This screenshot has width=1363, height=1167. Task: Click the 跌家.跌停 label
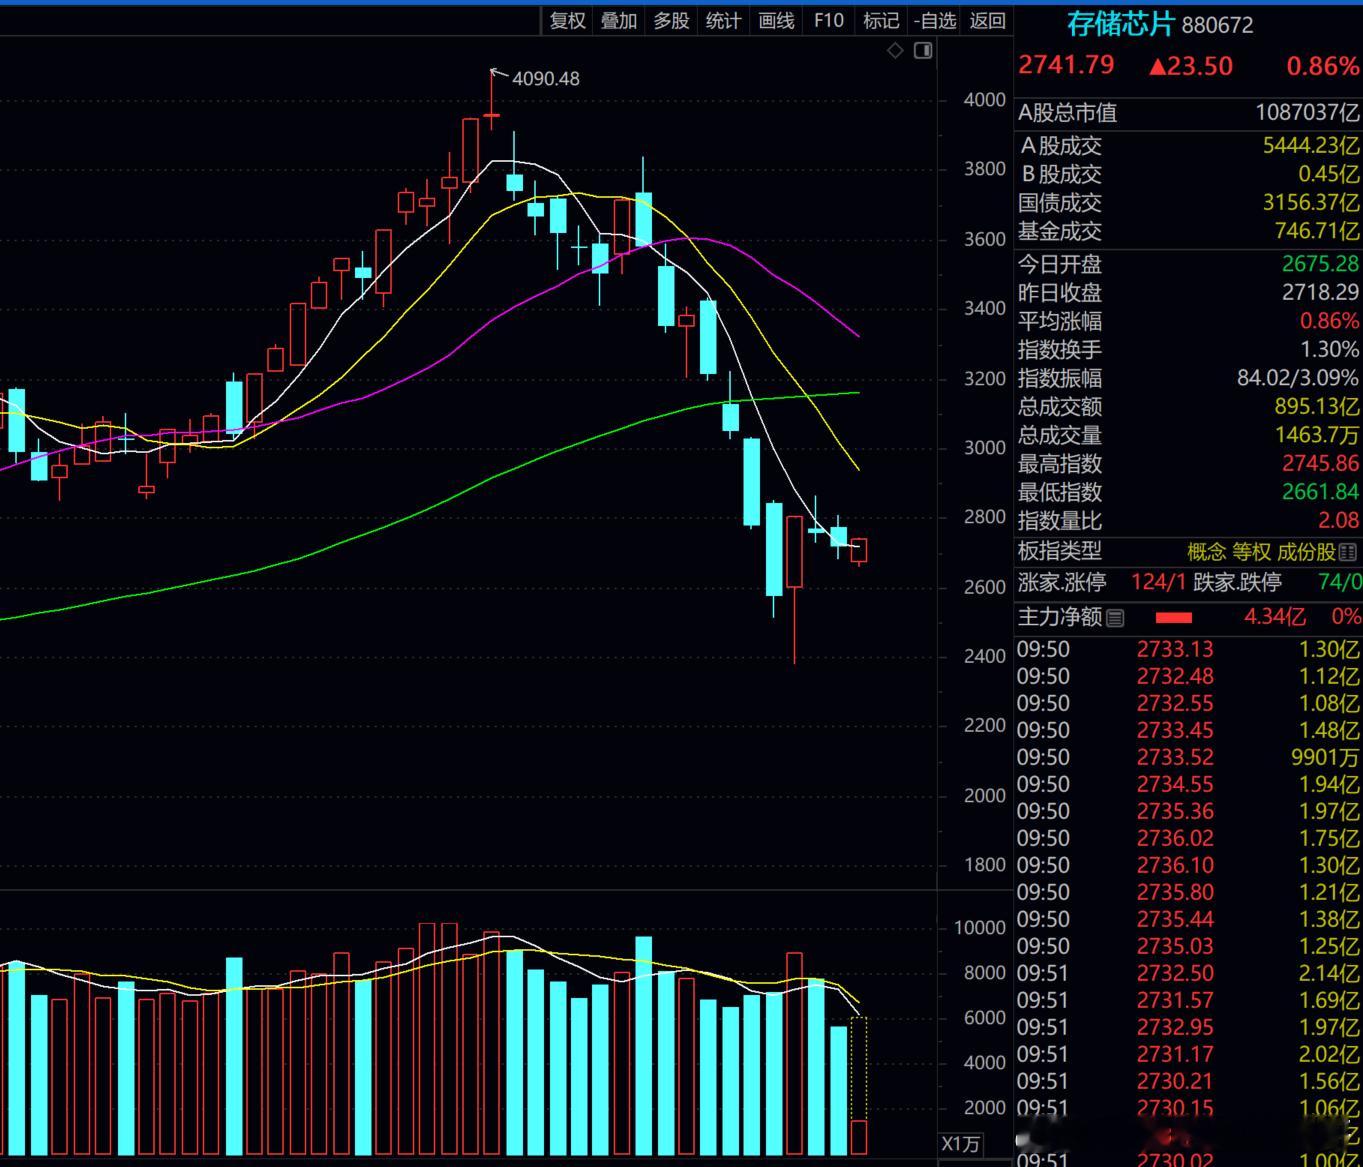tap(1237, 582)
